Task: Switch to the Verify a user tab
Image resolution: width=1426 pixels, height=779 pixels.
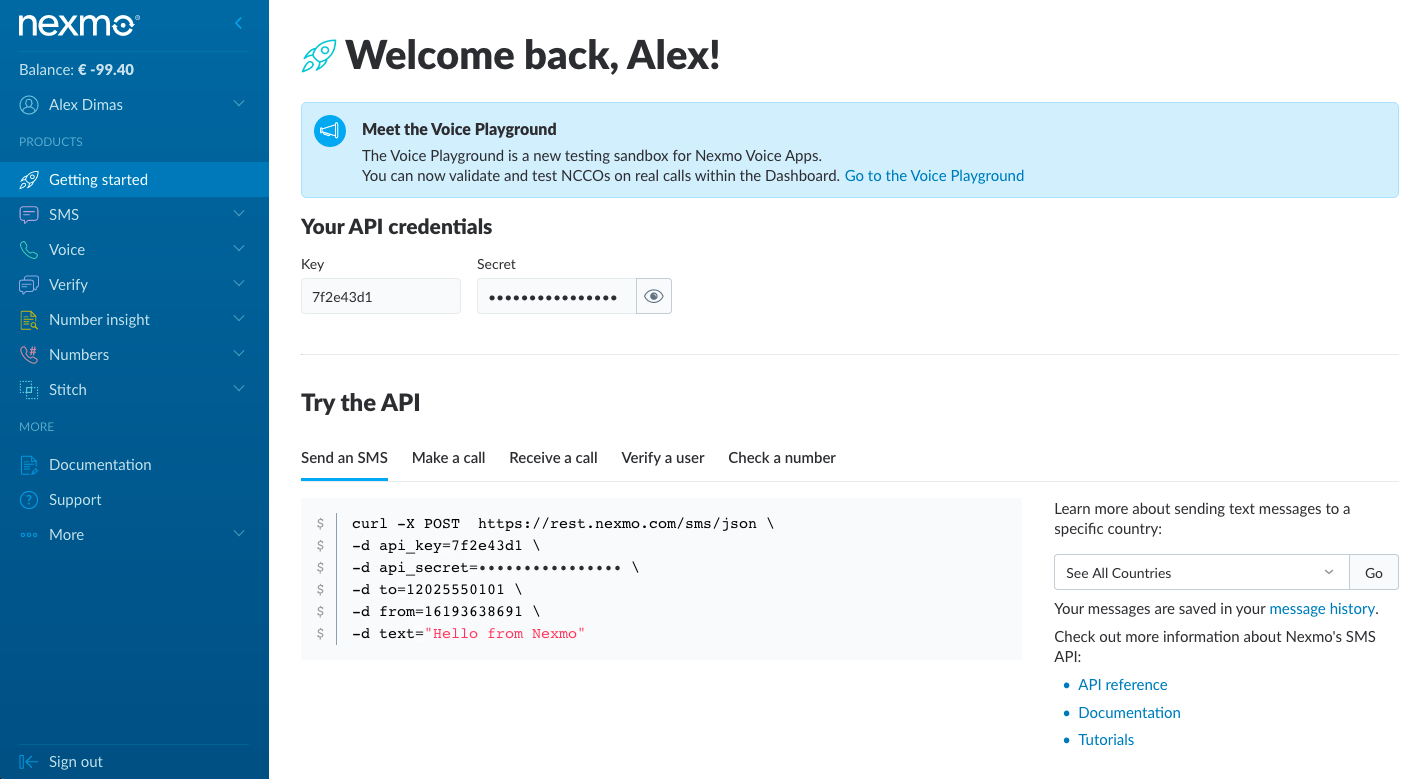Action: (x=663, y=458)
